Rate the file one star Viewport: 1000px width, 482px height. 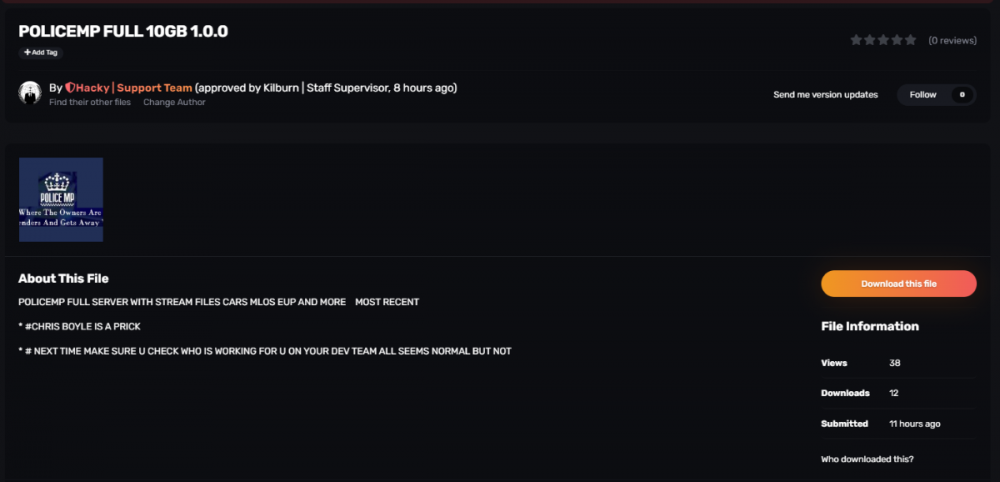(x=856, y=40)
